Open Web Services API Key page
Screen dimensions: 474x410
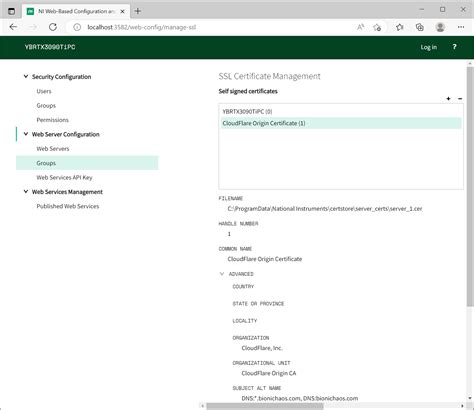pos(64,178)
